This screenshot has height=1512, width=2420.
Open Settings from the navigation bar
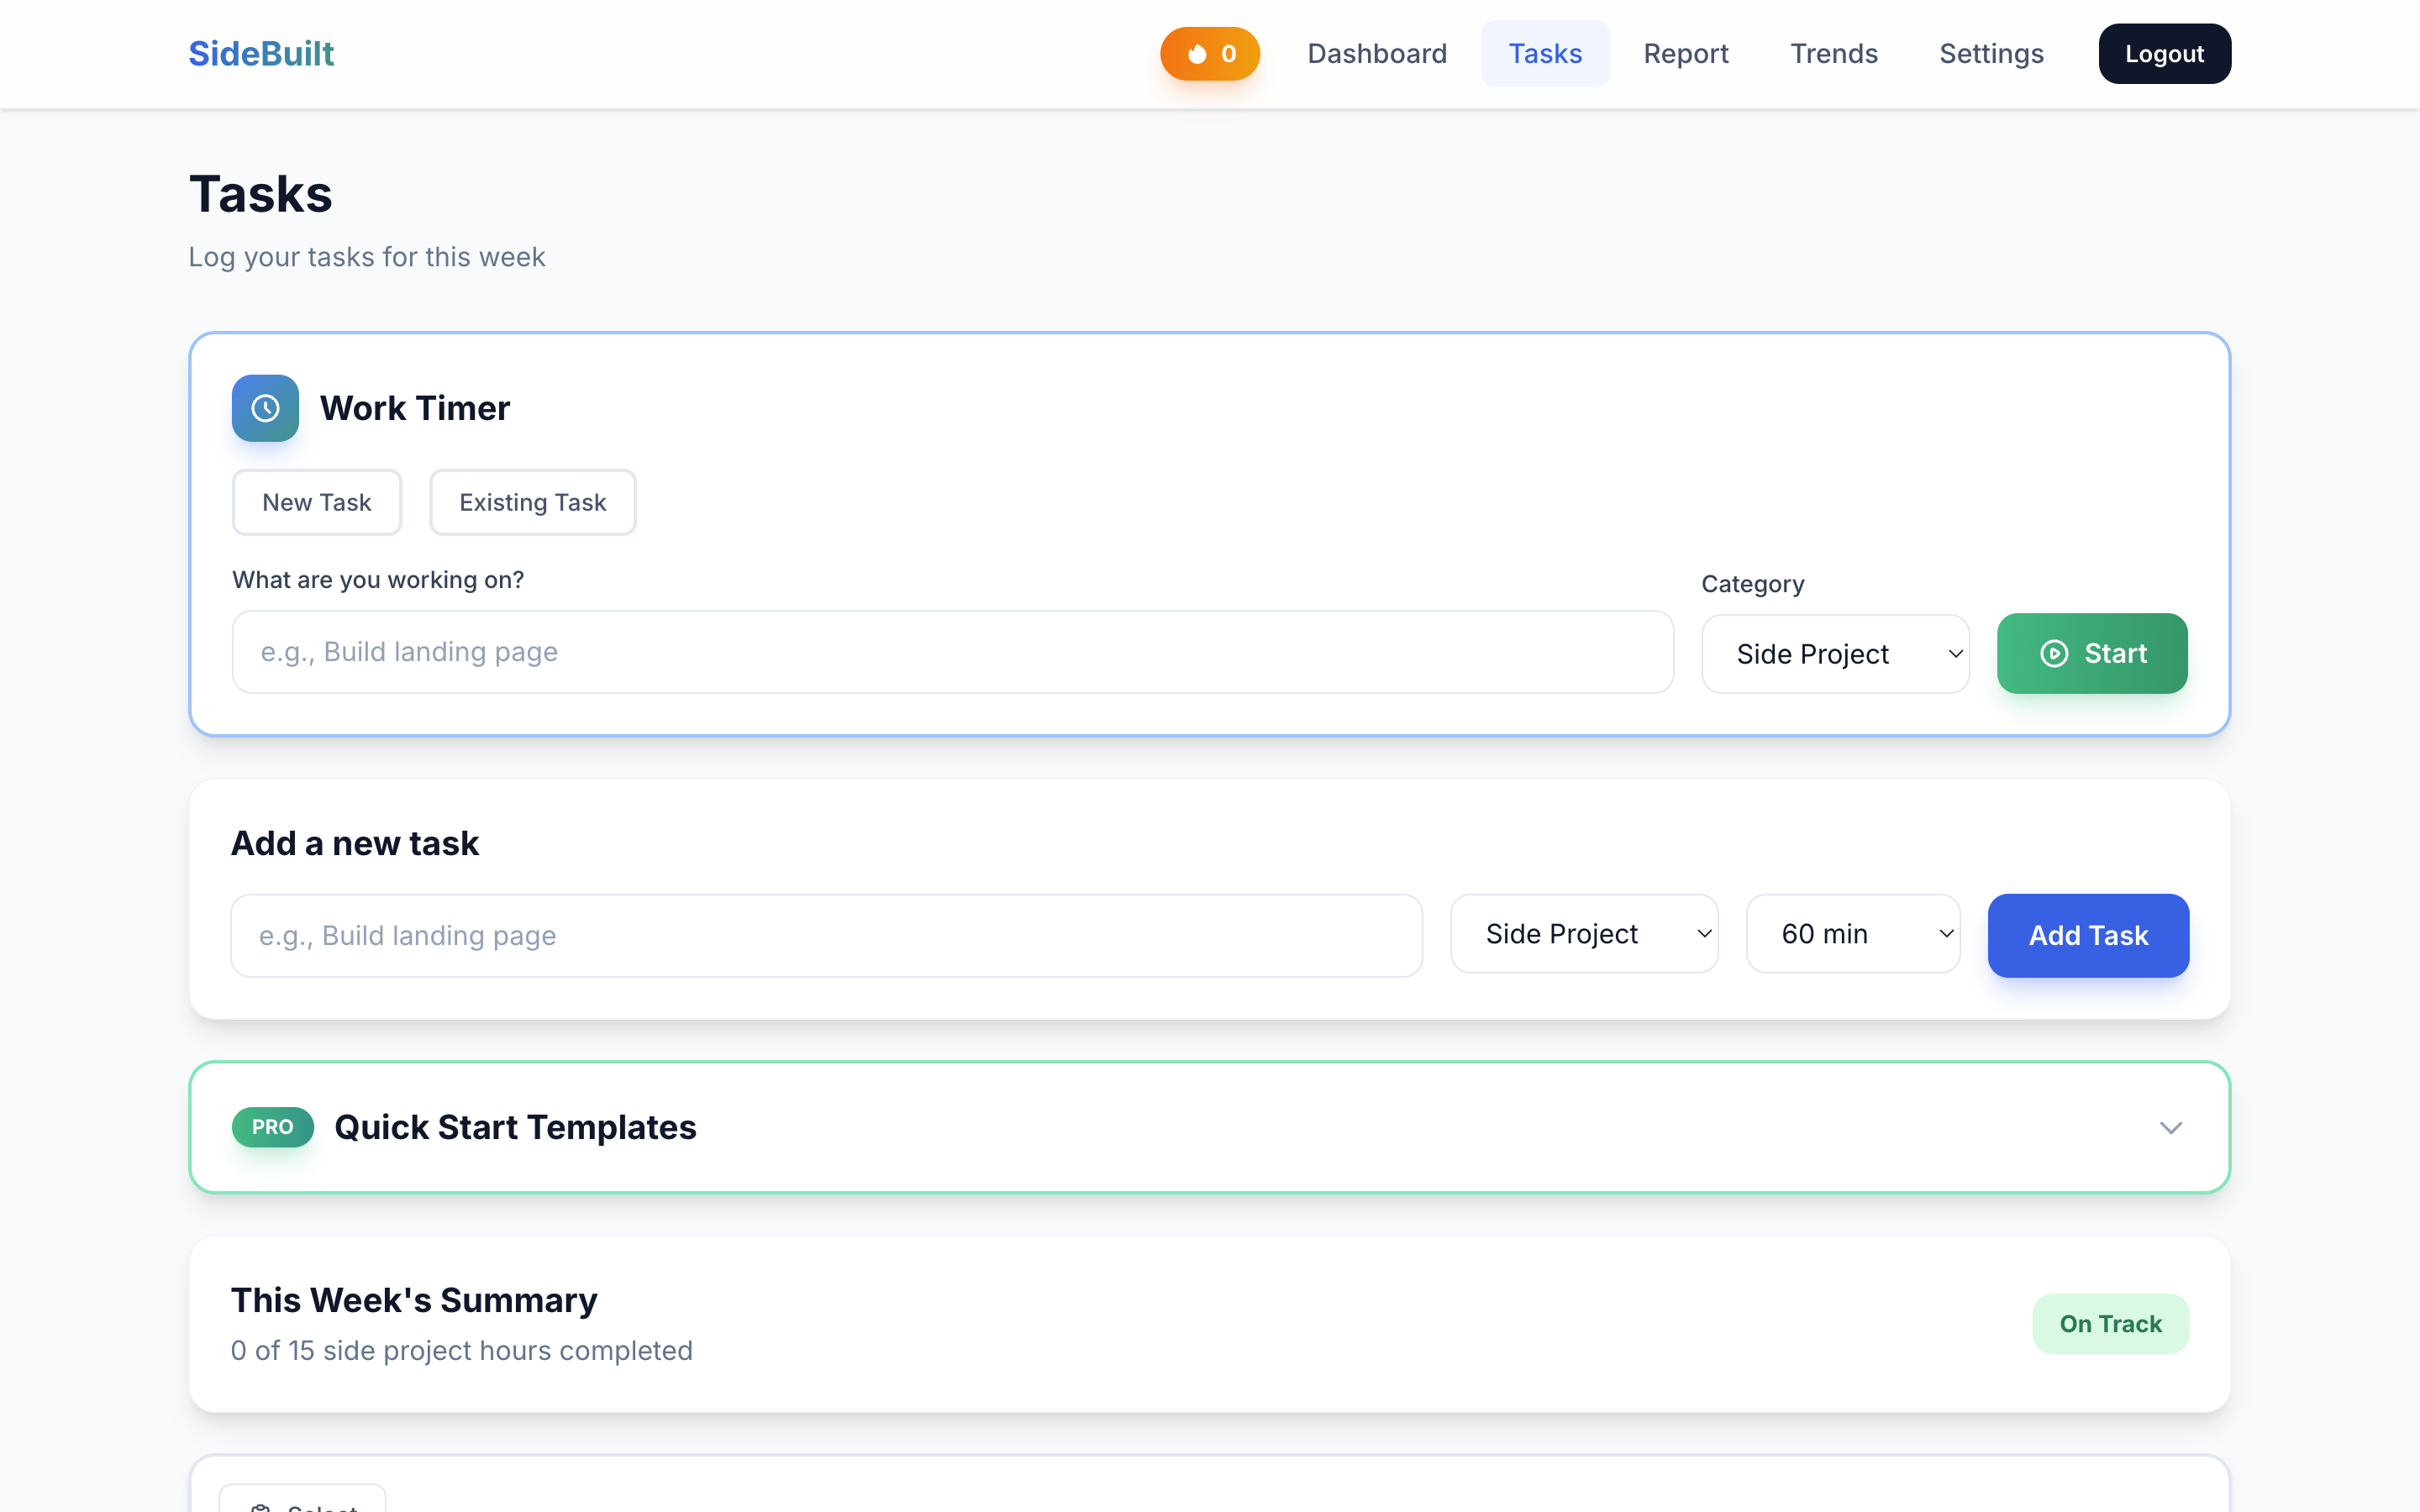1991,53
